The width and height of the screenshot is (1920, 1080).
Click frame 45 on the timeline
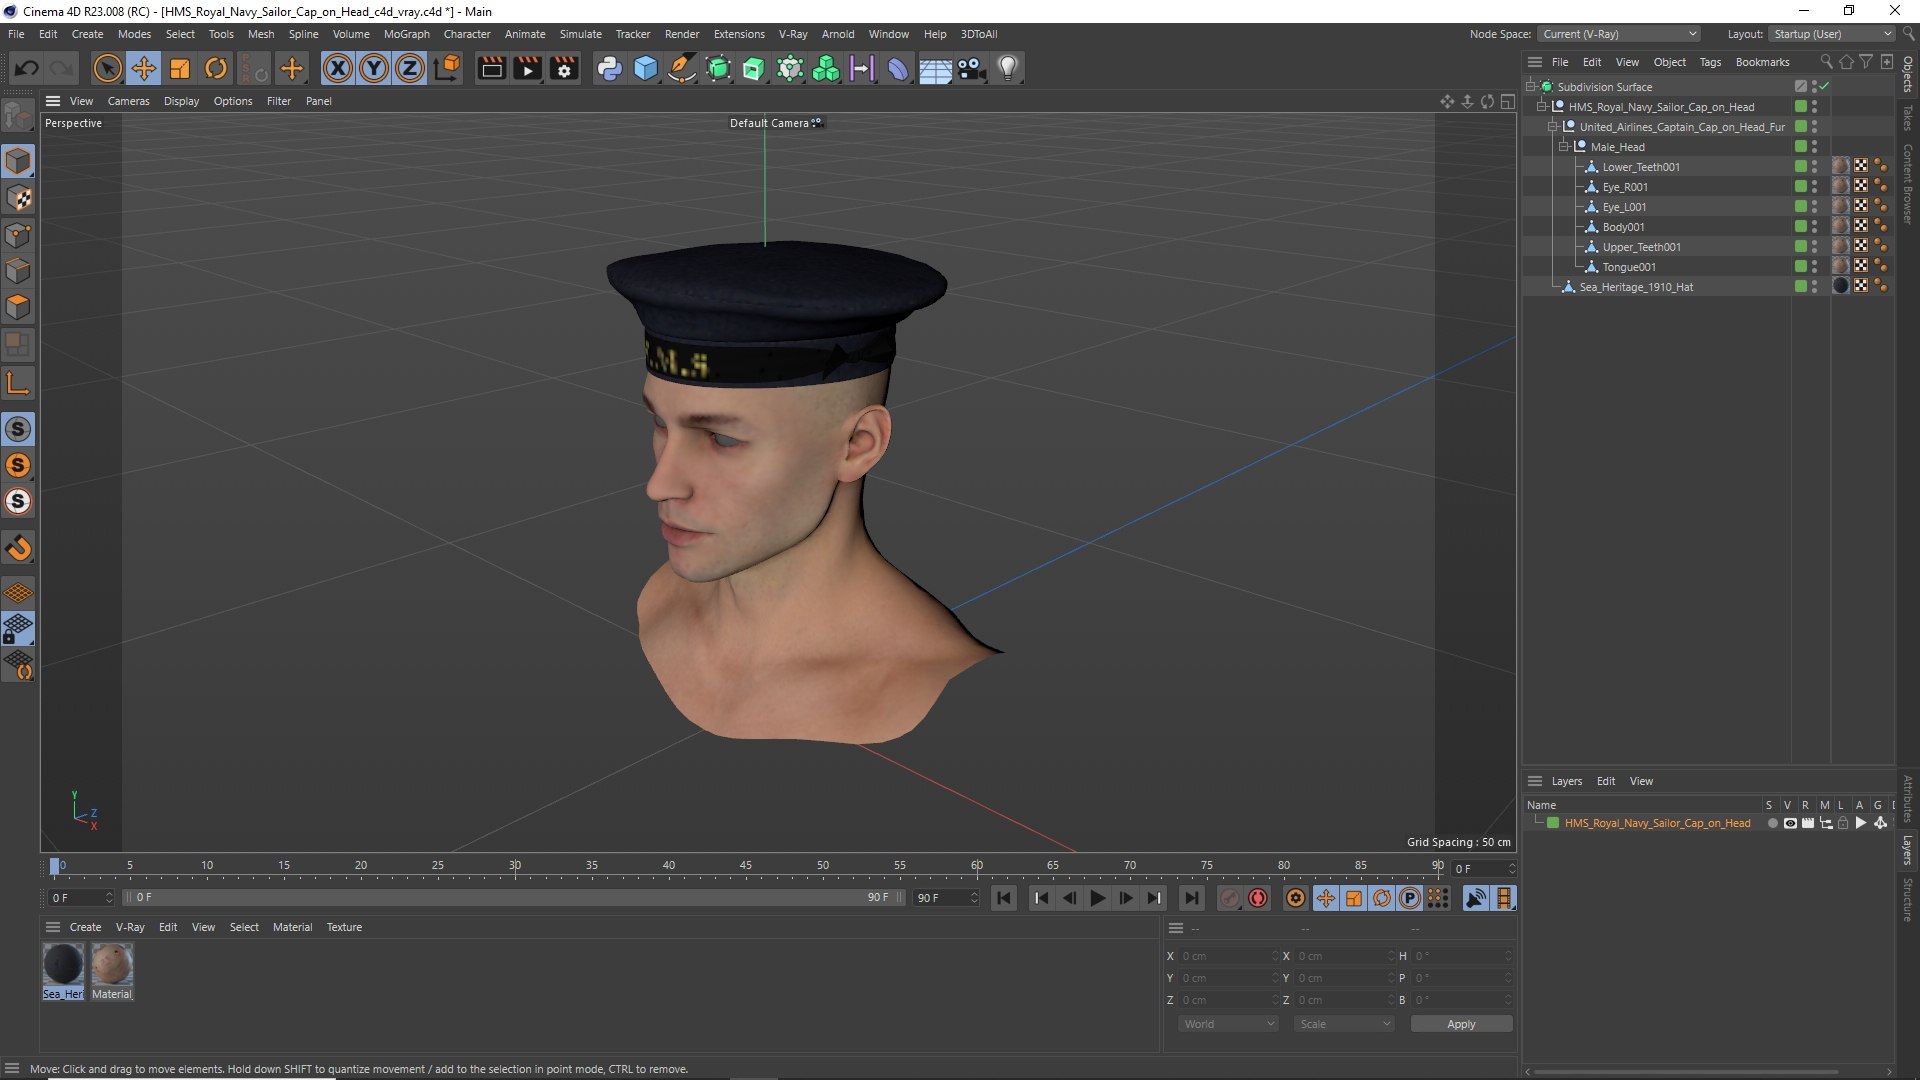tap(746, 867)
